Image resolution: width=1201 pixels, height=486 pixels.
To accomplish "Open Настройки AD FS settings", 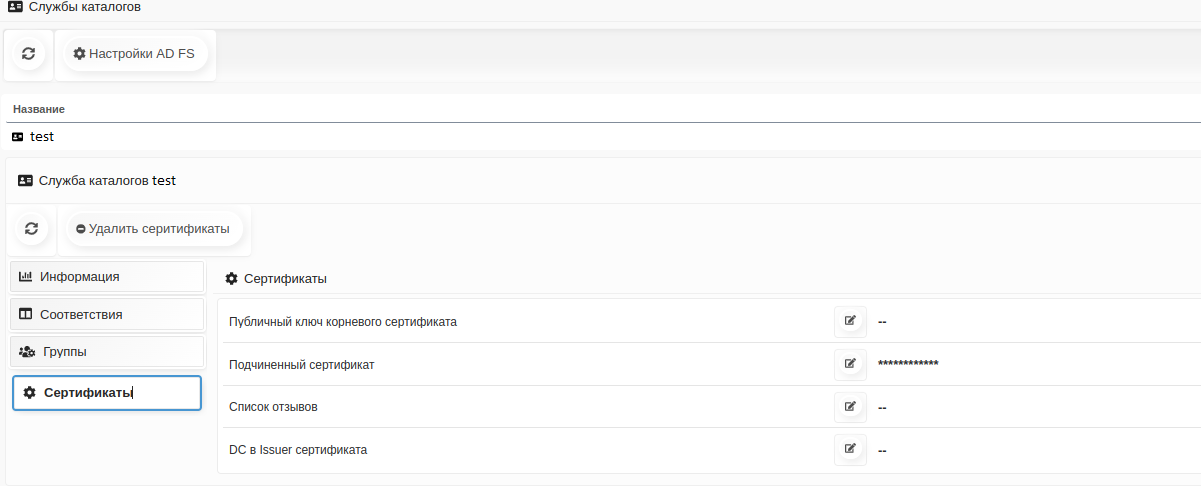I will pos(134,53).
